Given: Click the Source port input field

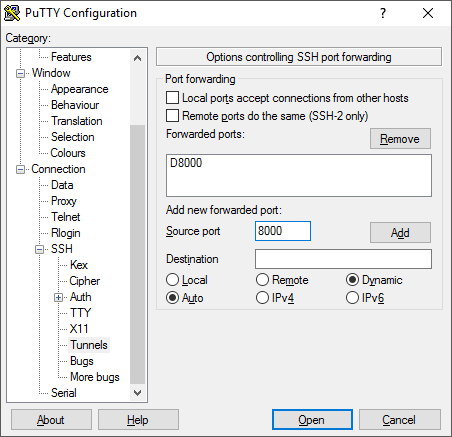Looking at the screenshot, I should [x=283, y=231].
